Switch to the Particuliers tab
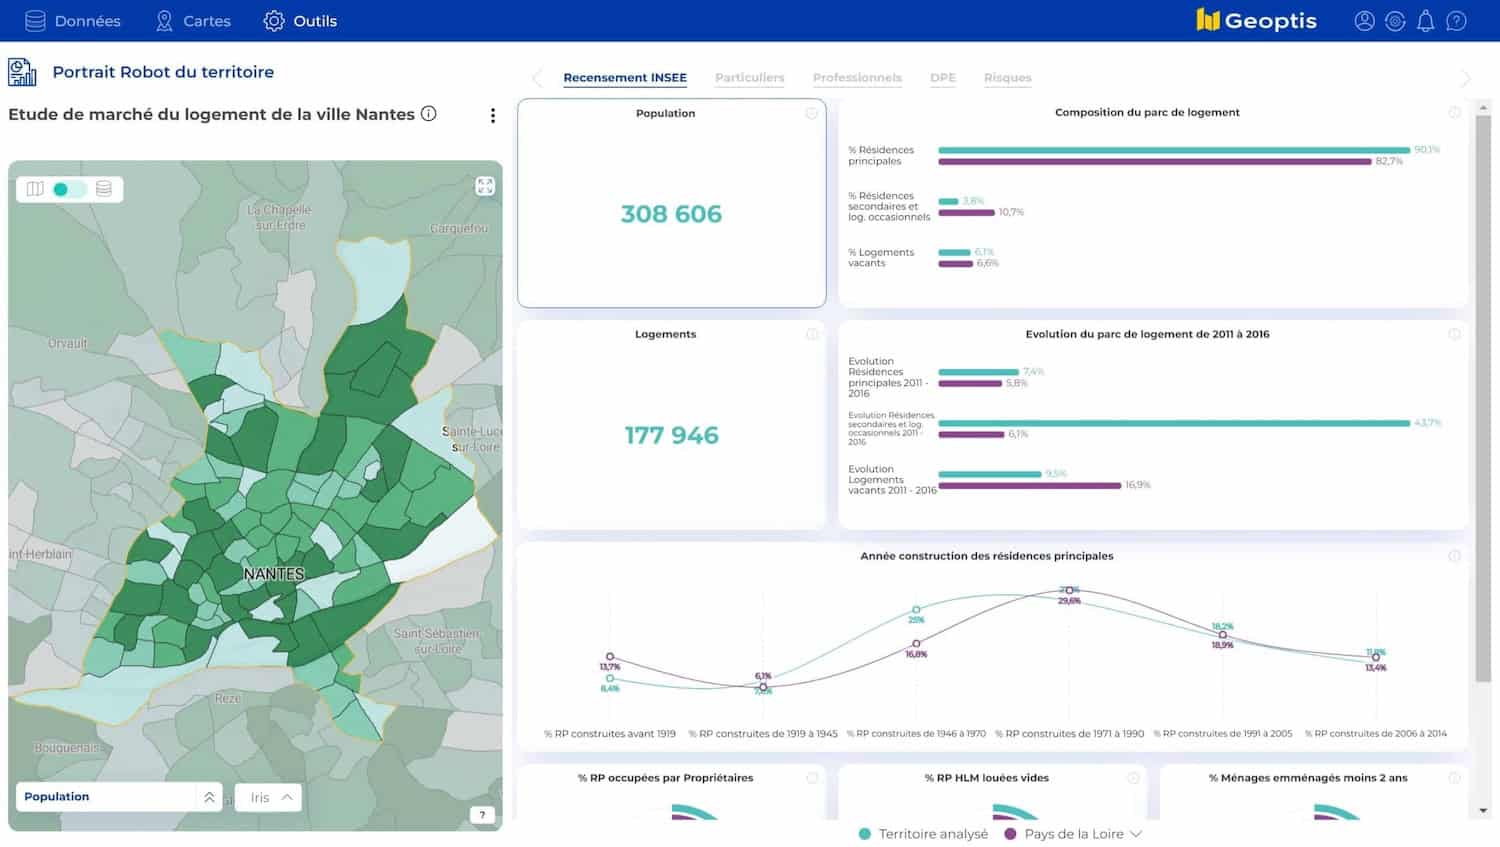This screenshot has height=847, width=1500. (x=749, y=78)
